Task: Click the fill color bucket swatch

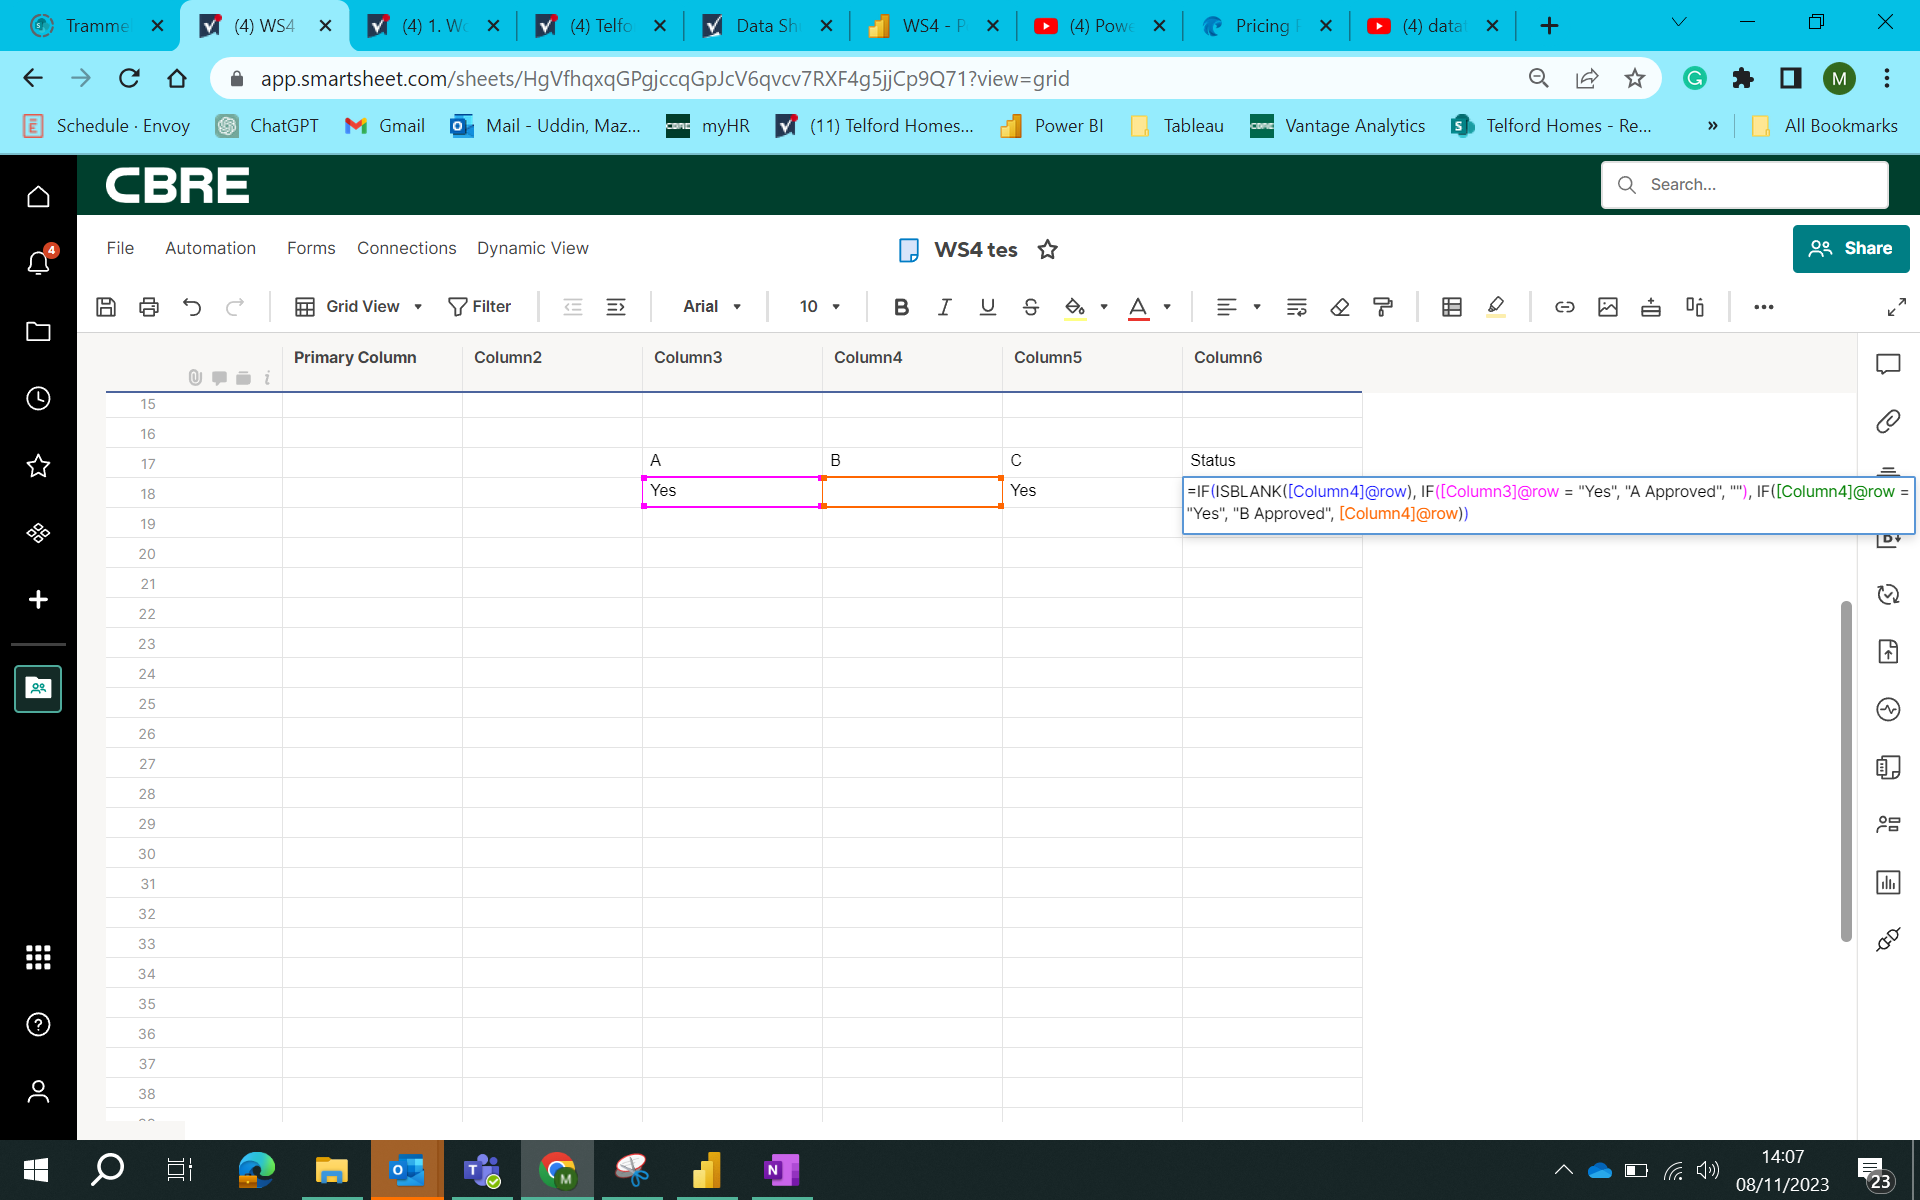Action: (x=1075, y=307)
